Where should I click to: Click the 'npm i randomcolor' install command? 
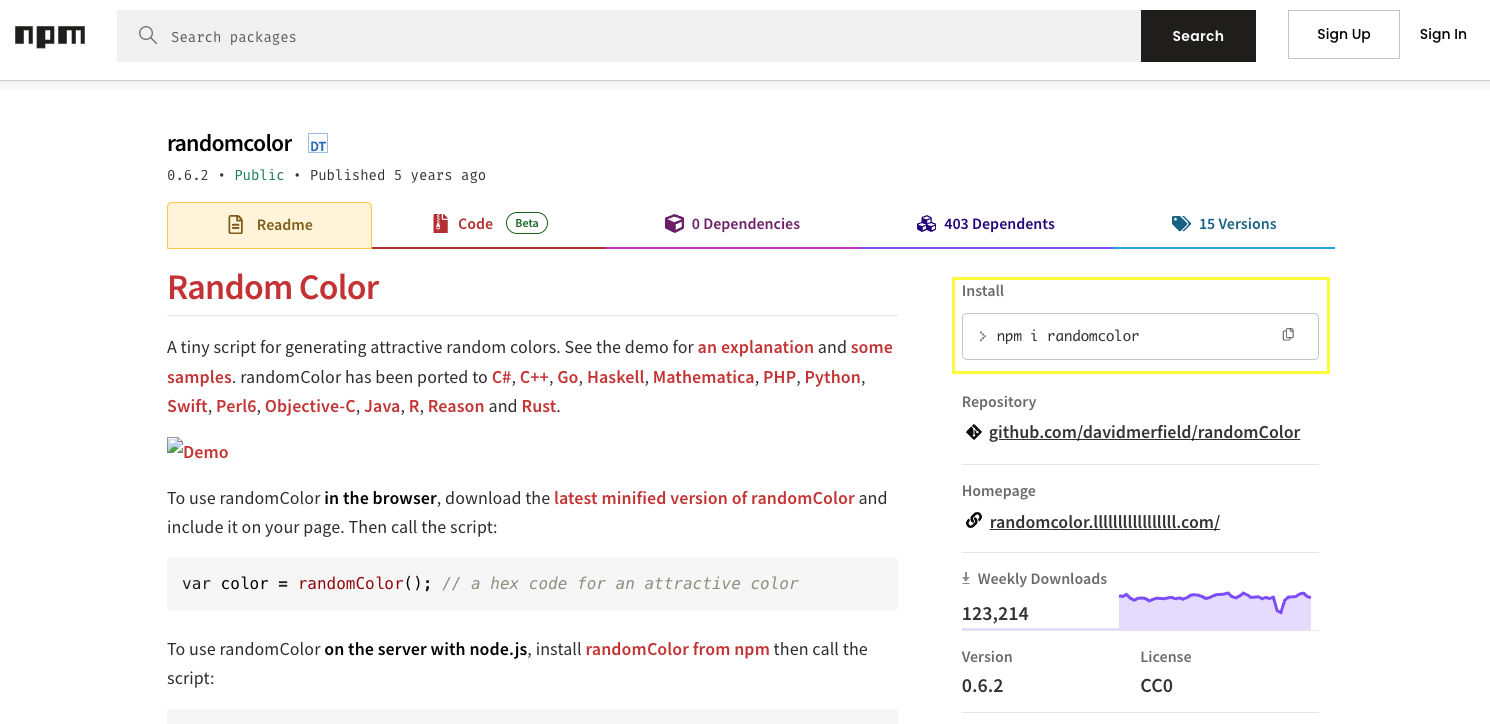pos(1068,336)
